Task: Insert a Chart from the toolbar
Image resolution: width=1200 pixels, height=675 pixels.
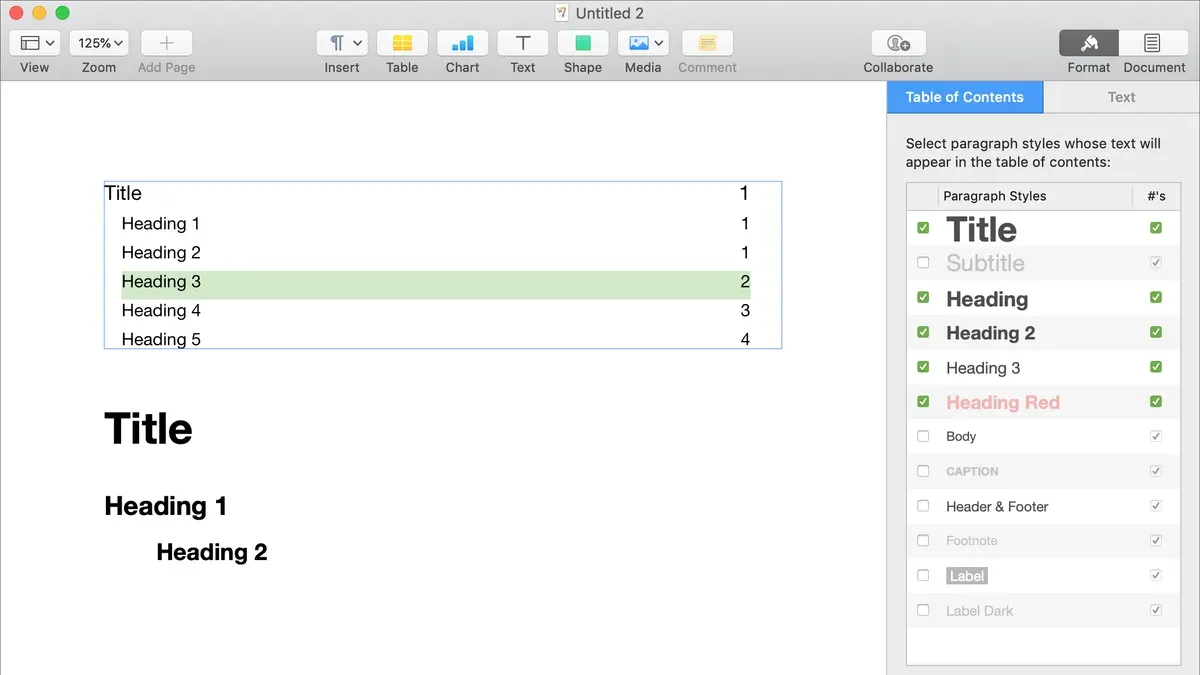Action: click(462, 43)
